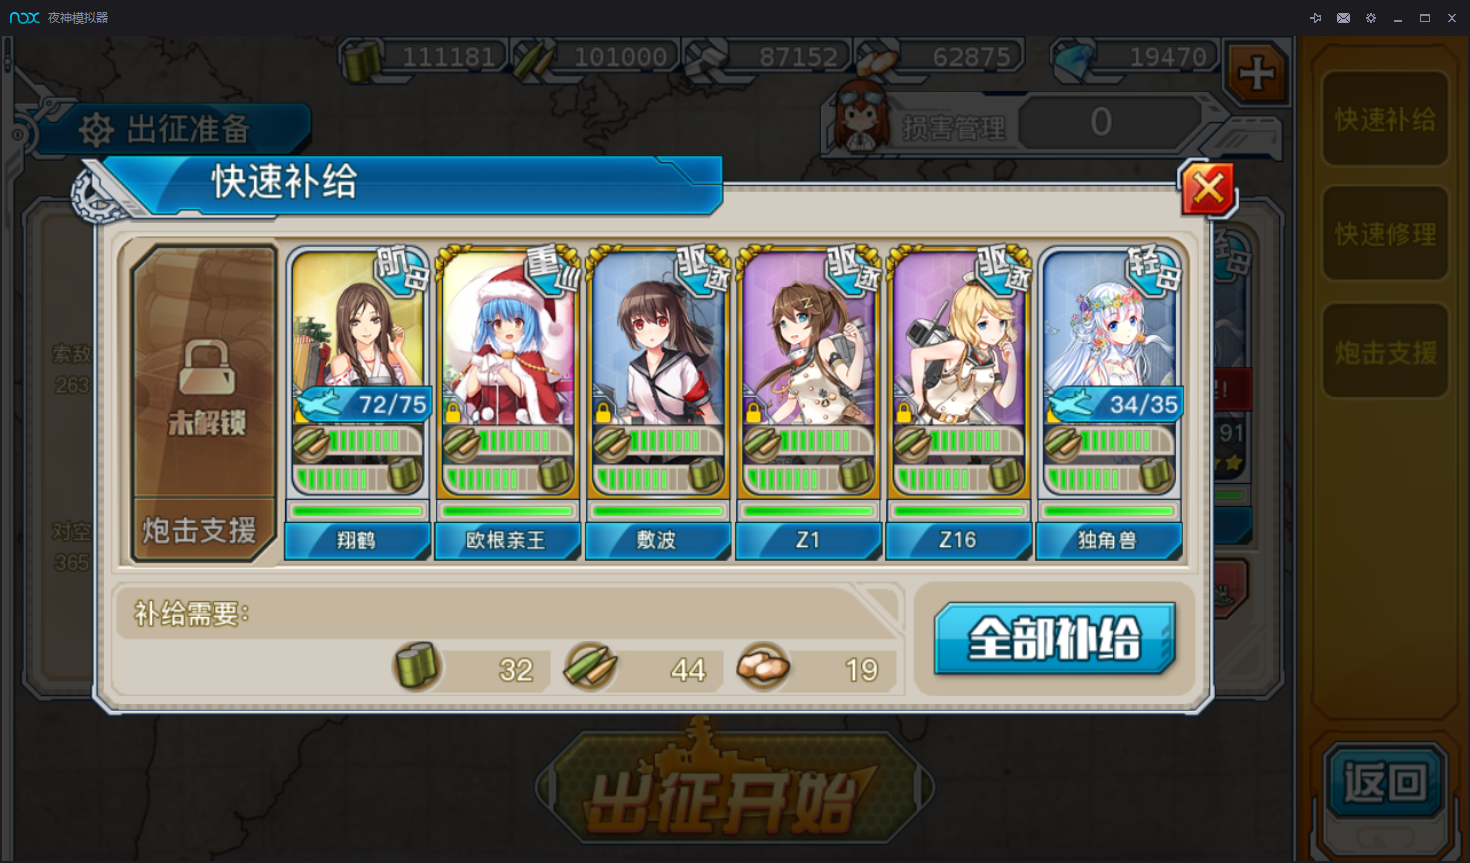The height and width of the screenshot is (863, 1470).
Task: Tap the orange plus icon beside resources
Action: pyautogui.click(x=1256, y=73)
